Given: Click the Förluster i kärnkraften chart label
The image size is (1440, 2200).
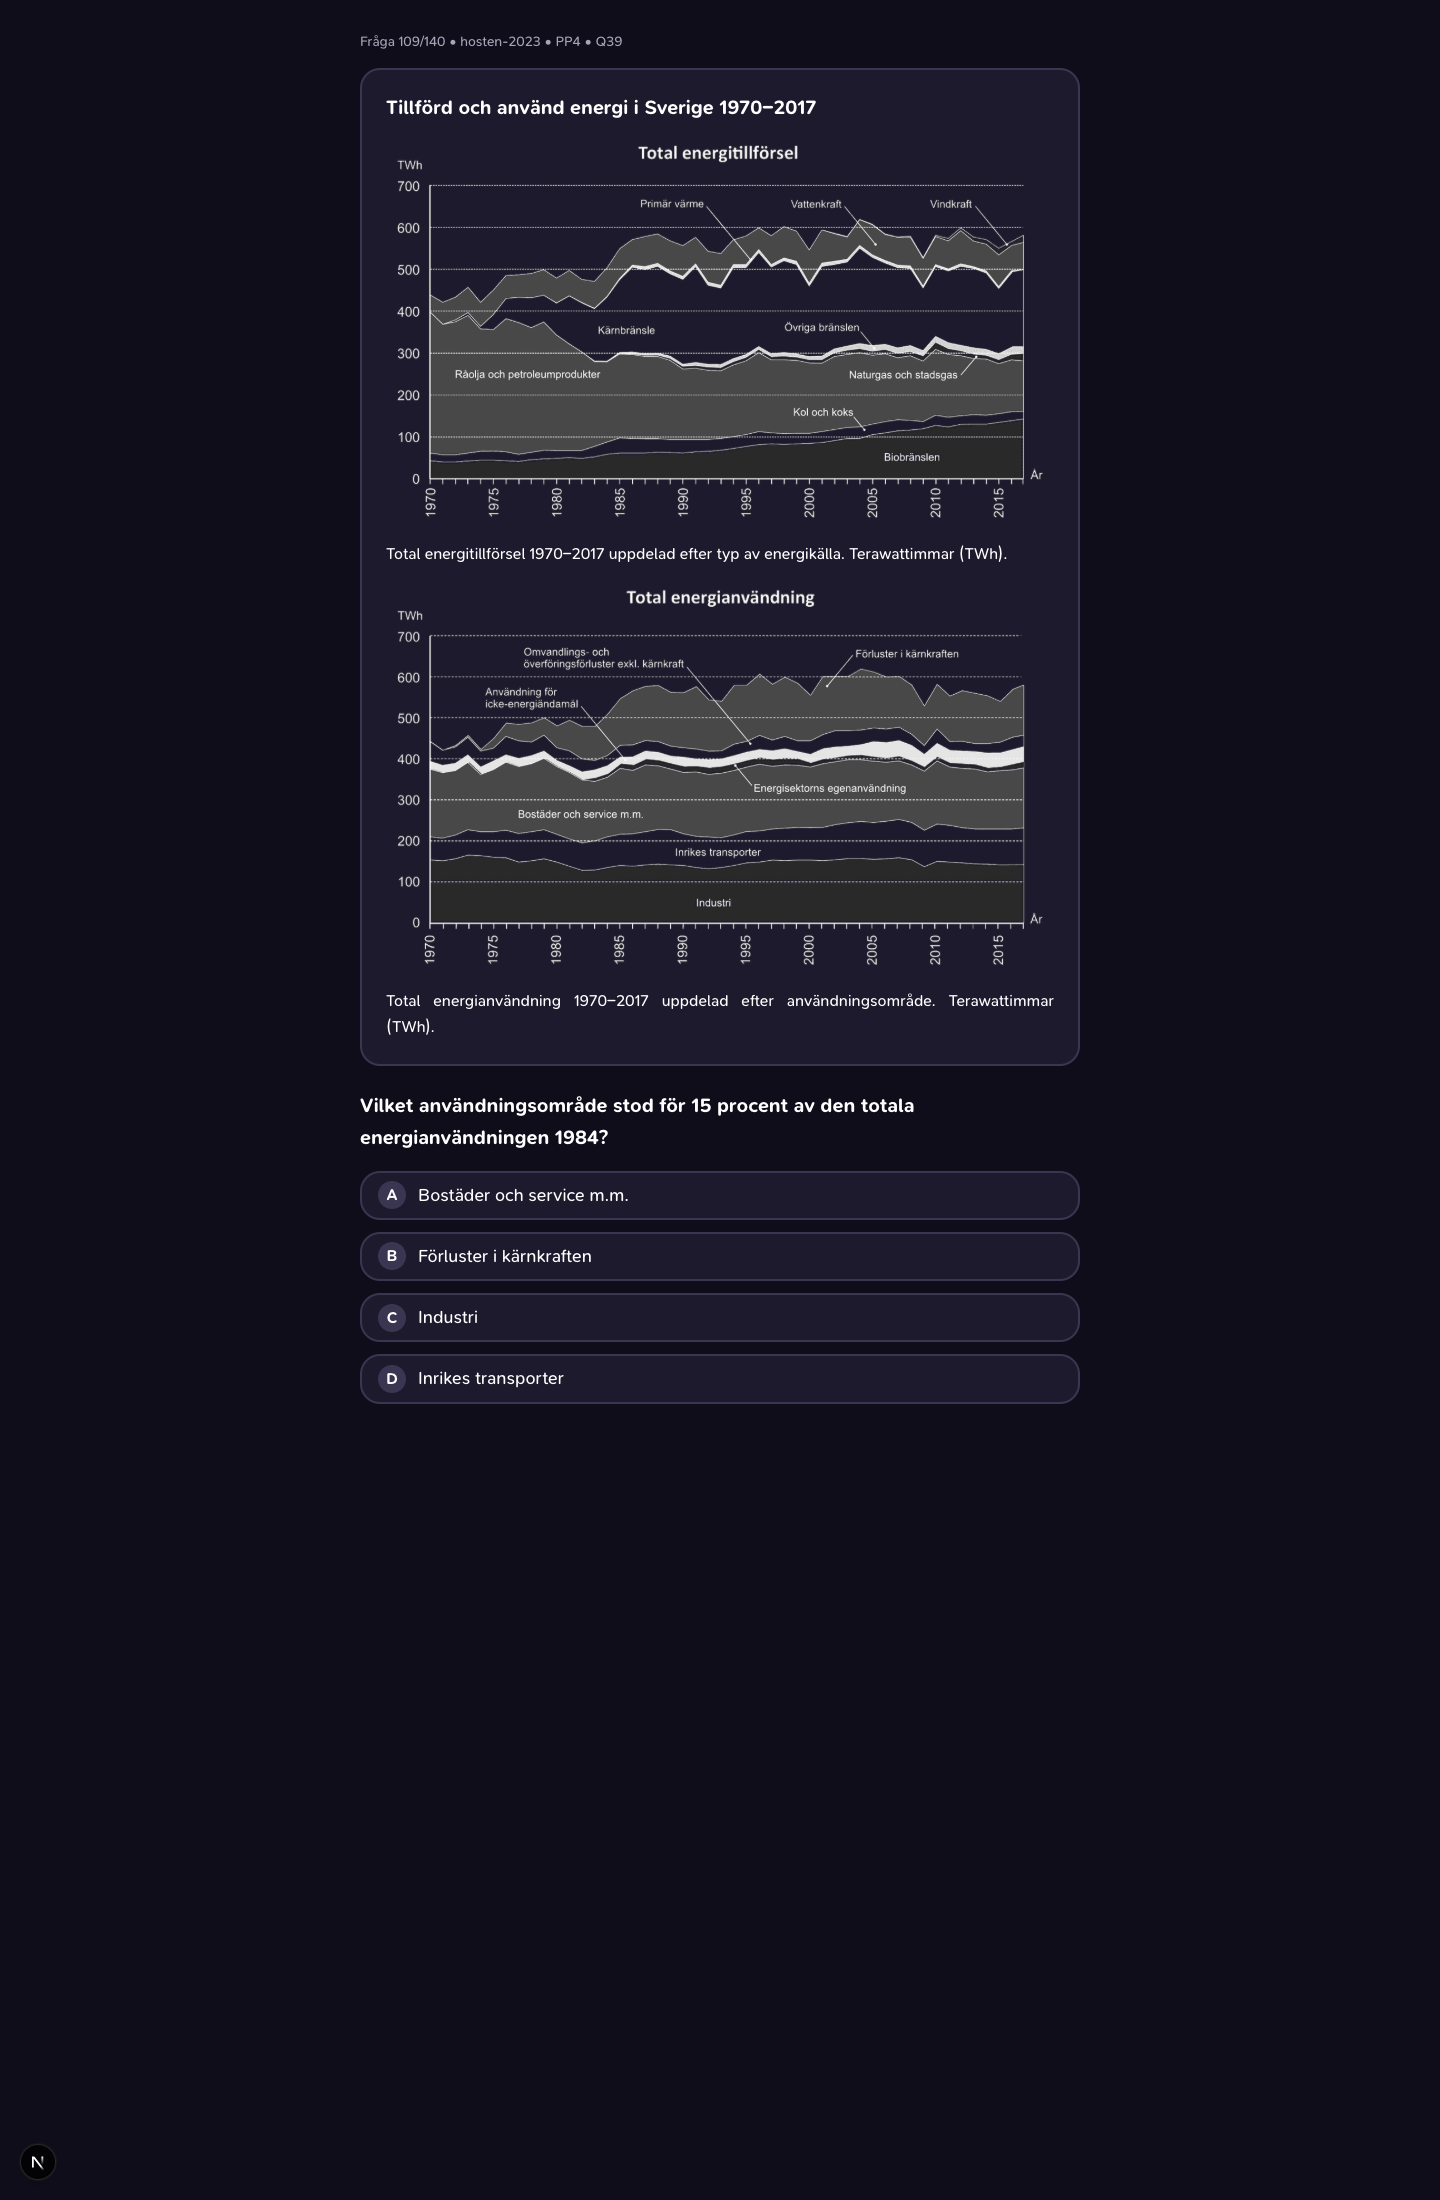Looking at the screenshot, I should [906, 654].
